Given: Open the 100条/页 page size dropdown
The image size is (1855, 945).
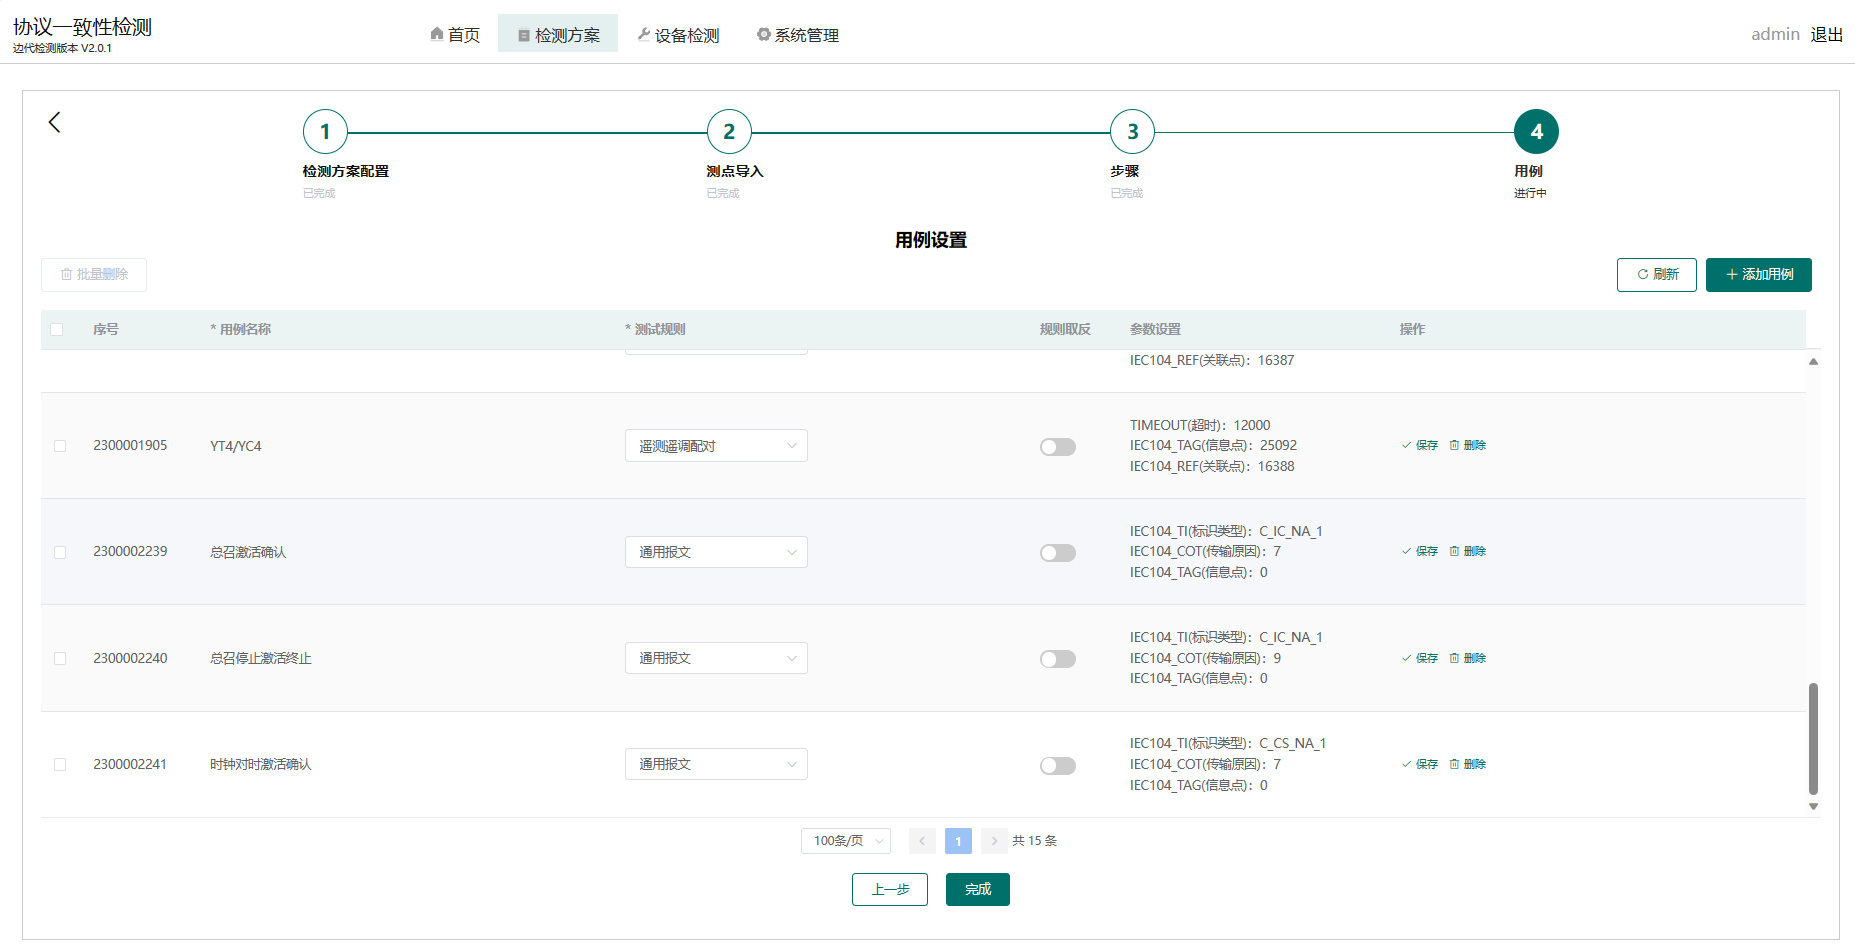Looking at the screenshot, I should [x=845, y=841].
